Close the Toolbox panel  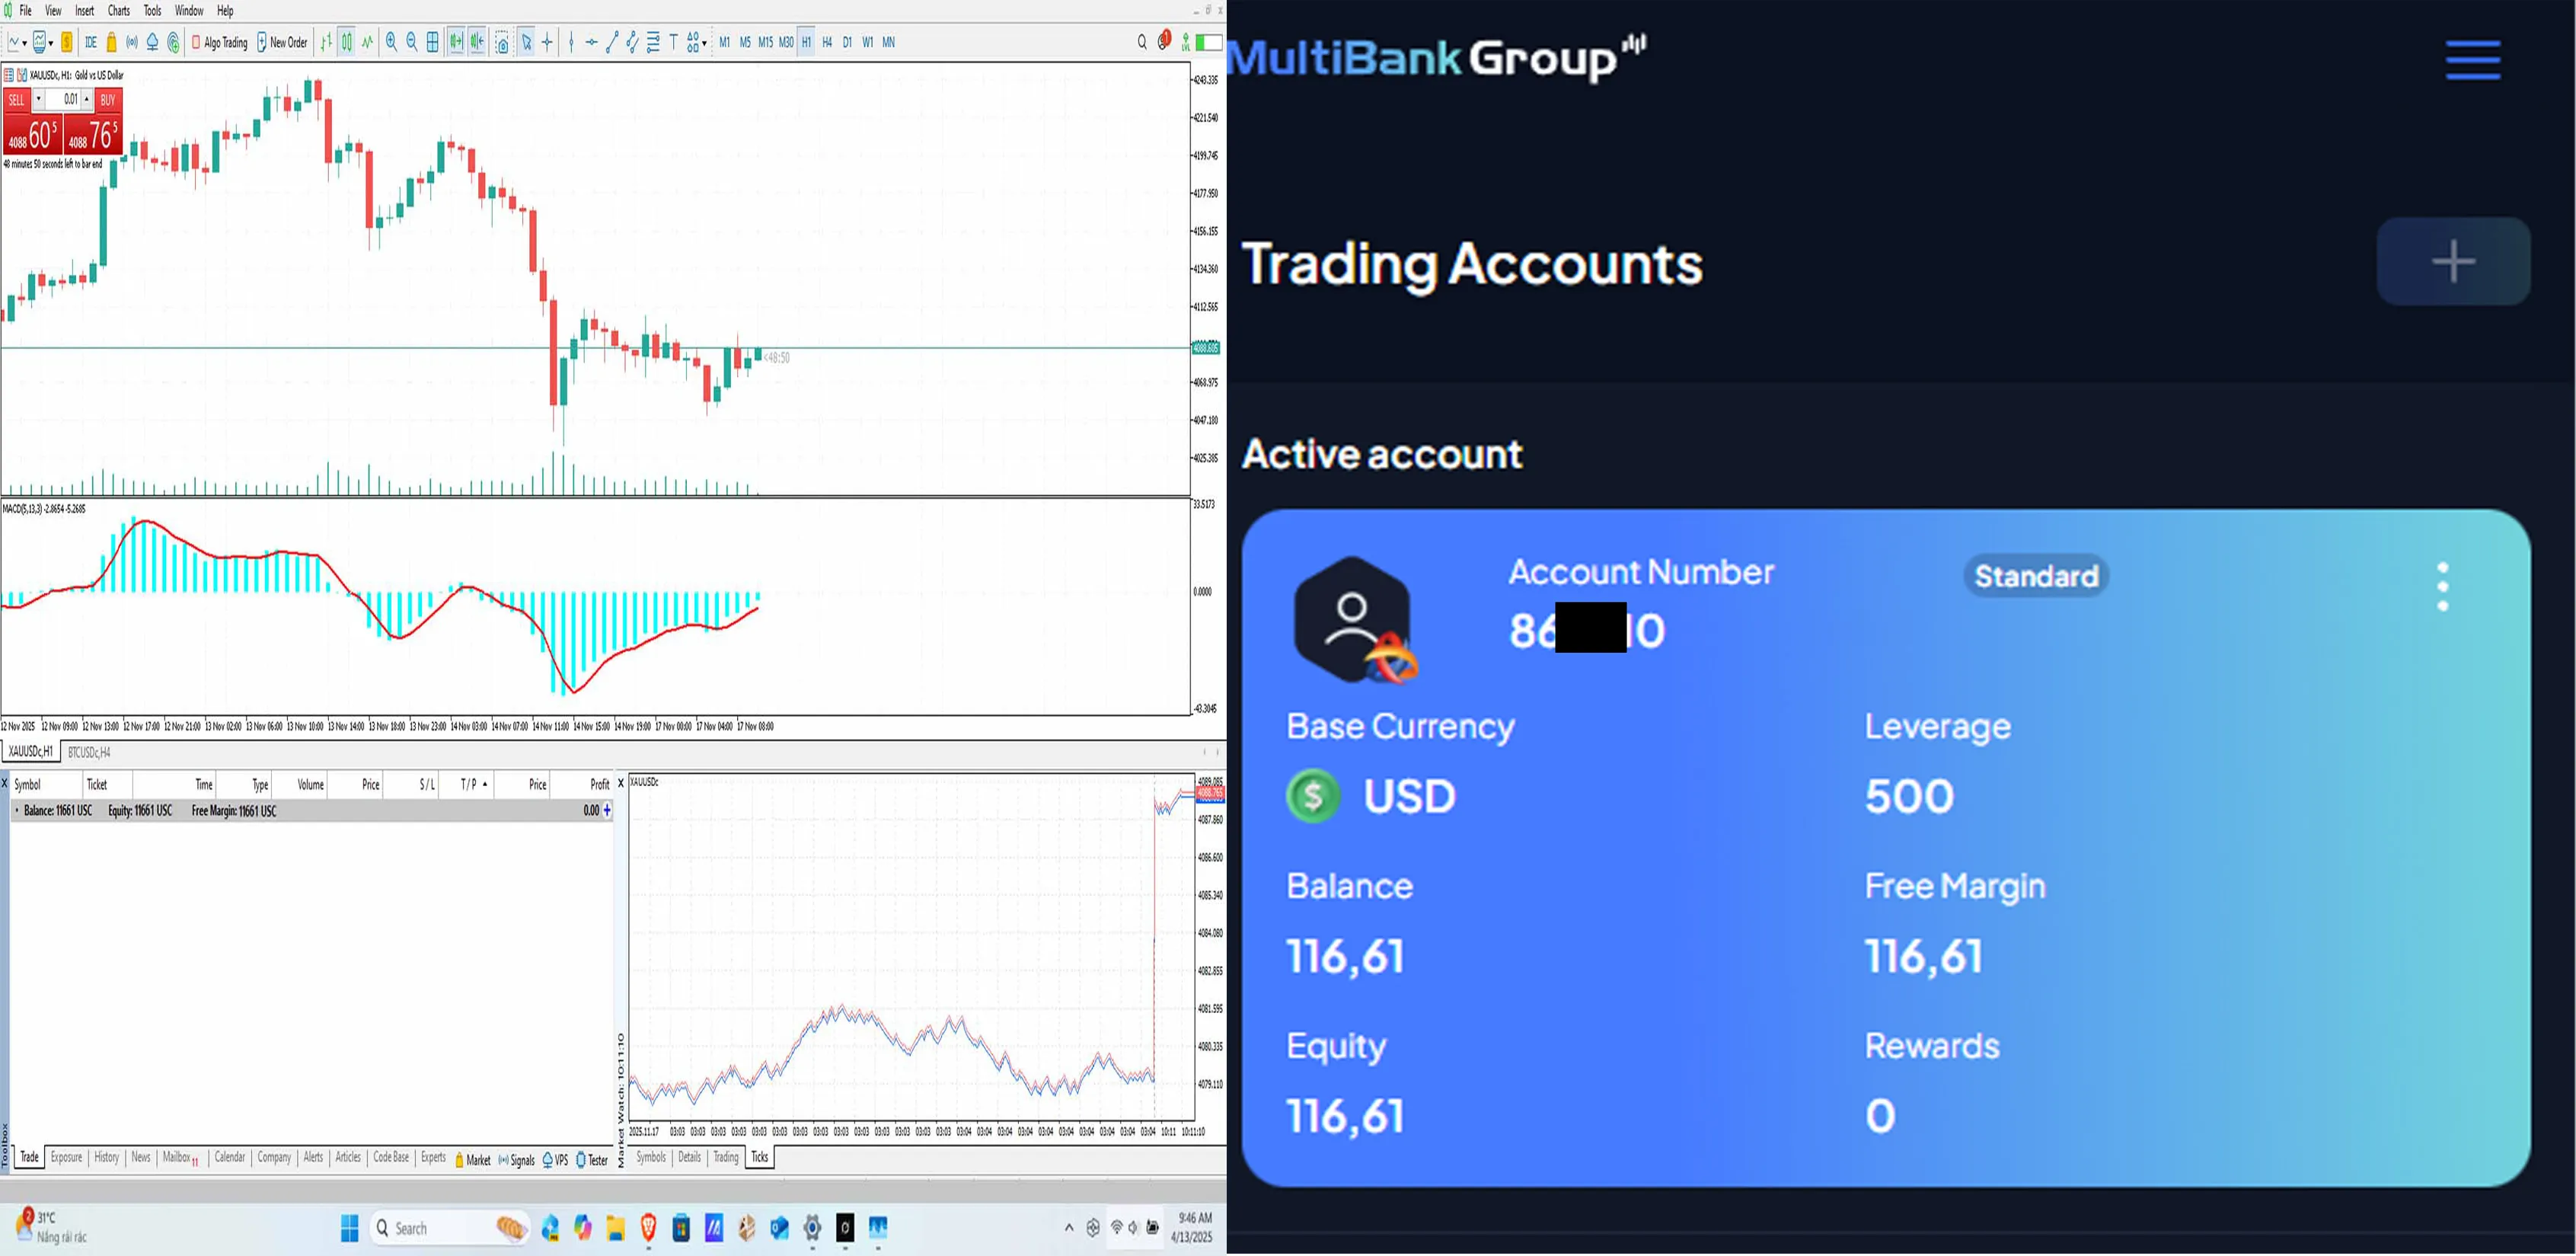click(x=5, y=783)
